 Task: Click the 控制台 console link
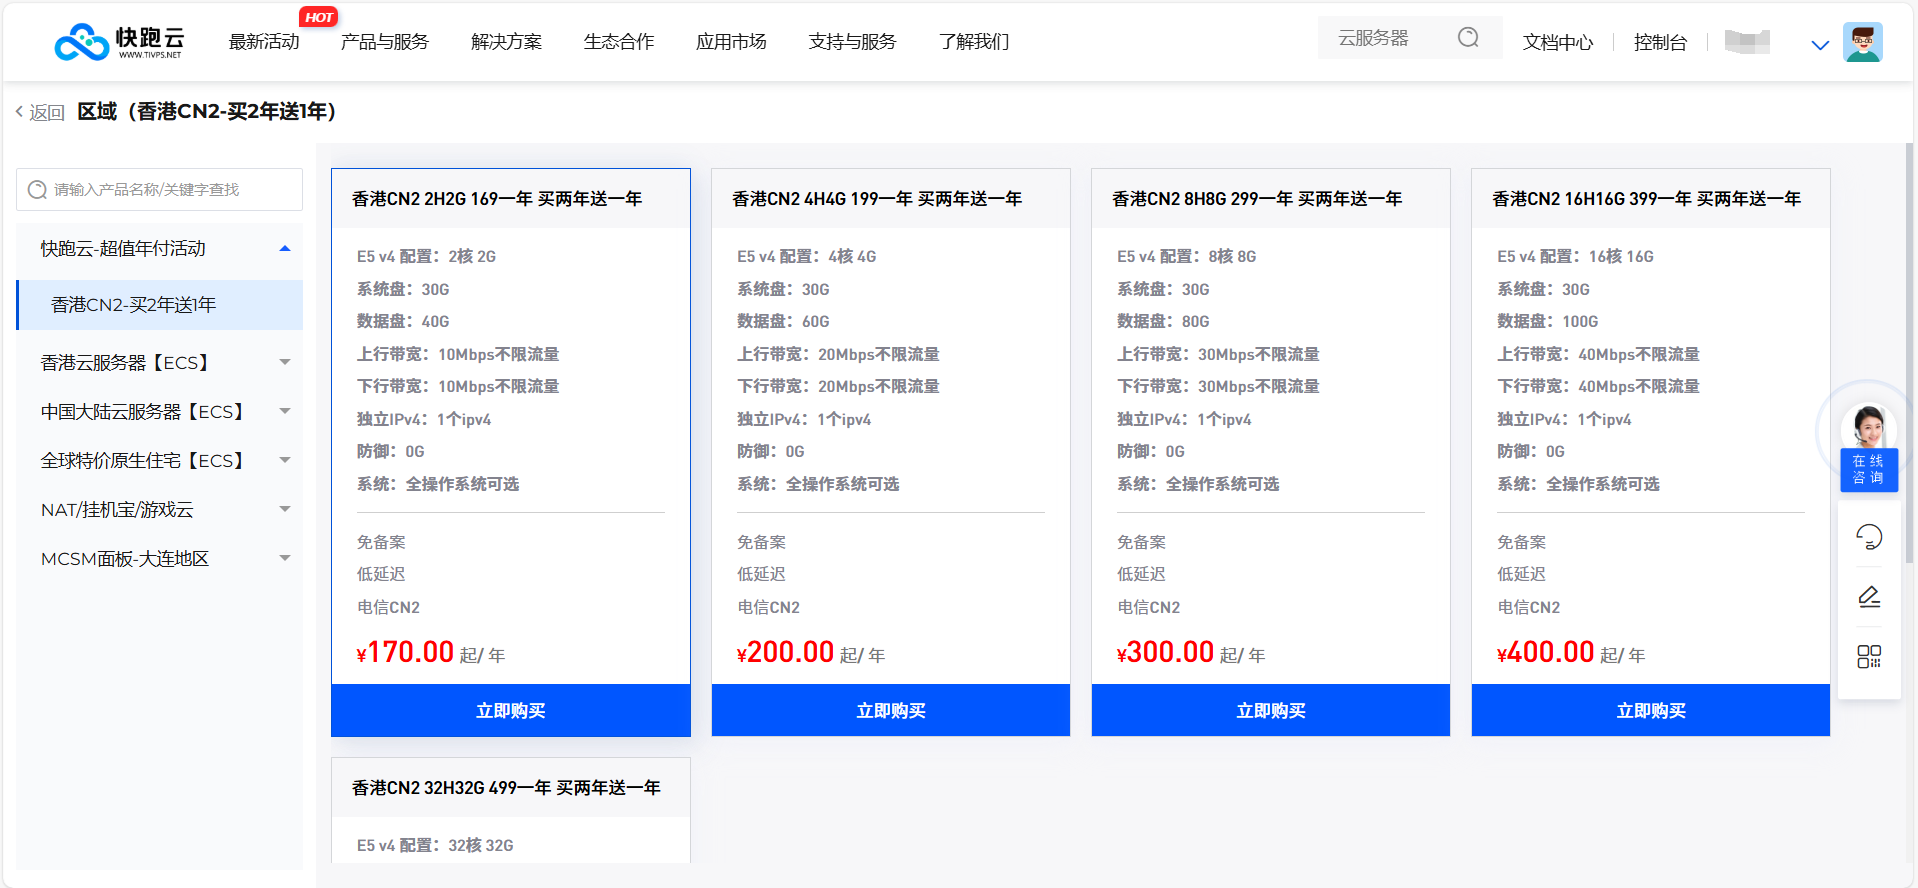1660,42
